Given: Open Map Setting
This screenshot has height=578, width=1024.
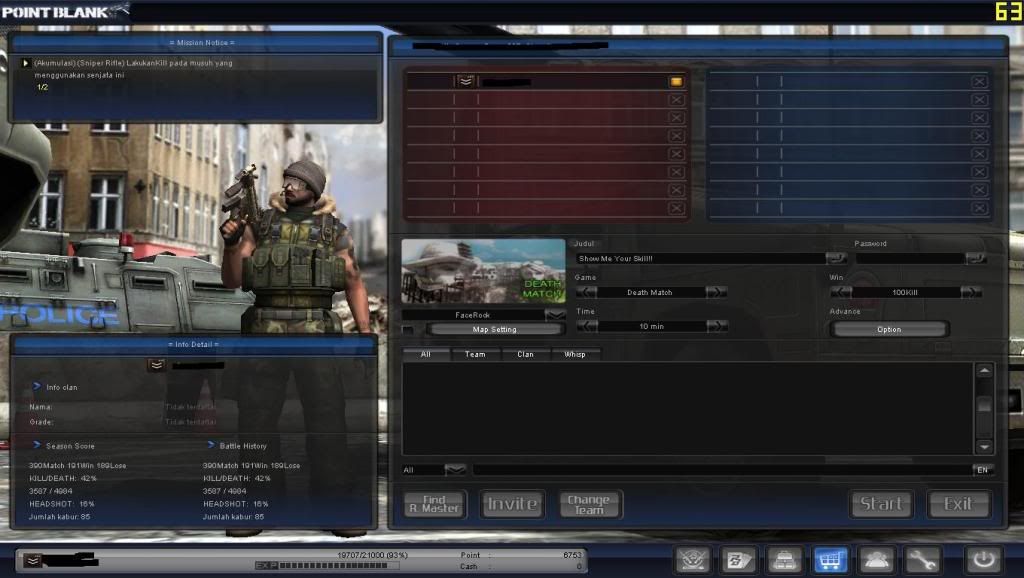Looking at the screenshot, I should click(x=494, y=330).
